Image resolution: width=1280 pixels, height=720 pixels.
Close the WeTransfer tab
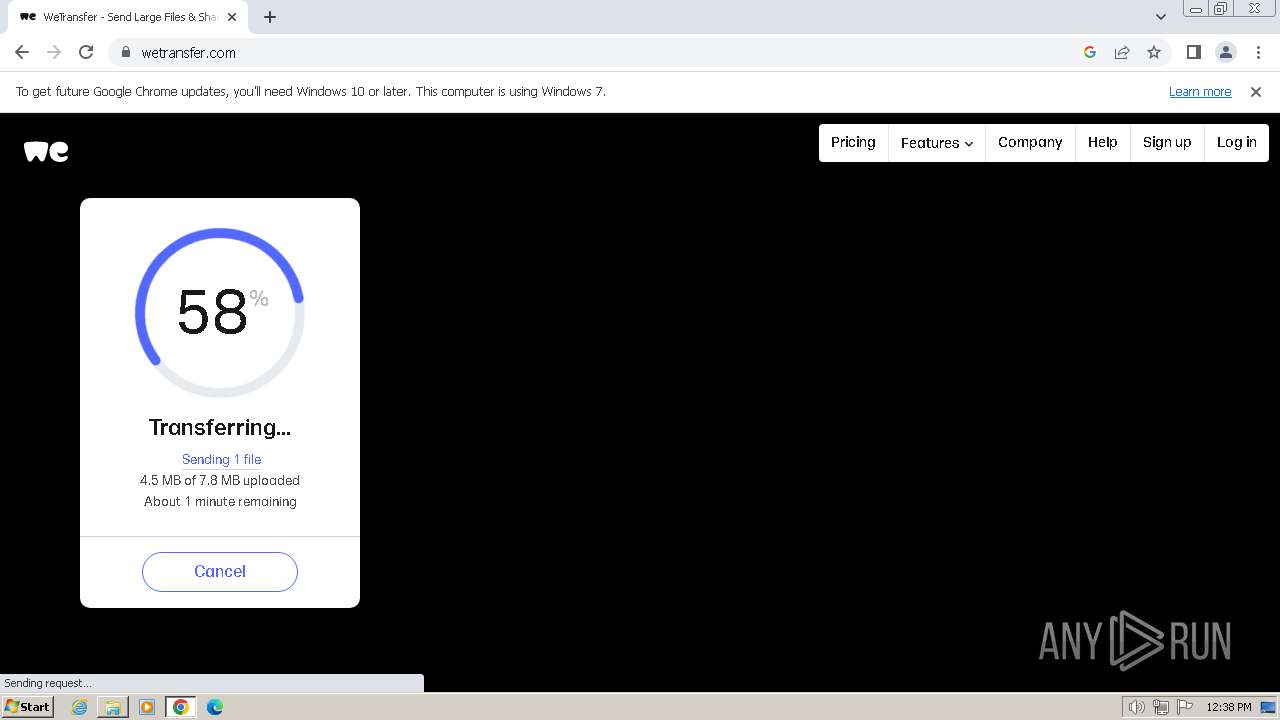[233, 17]
